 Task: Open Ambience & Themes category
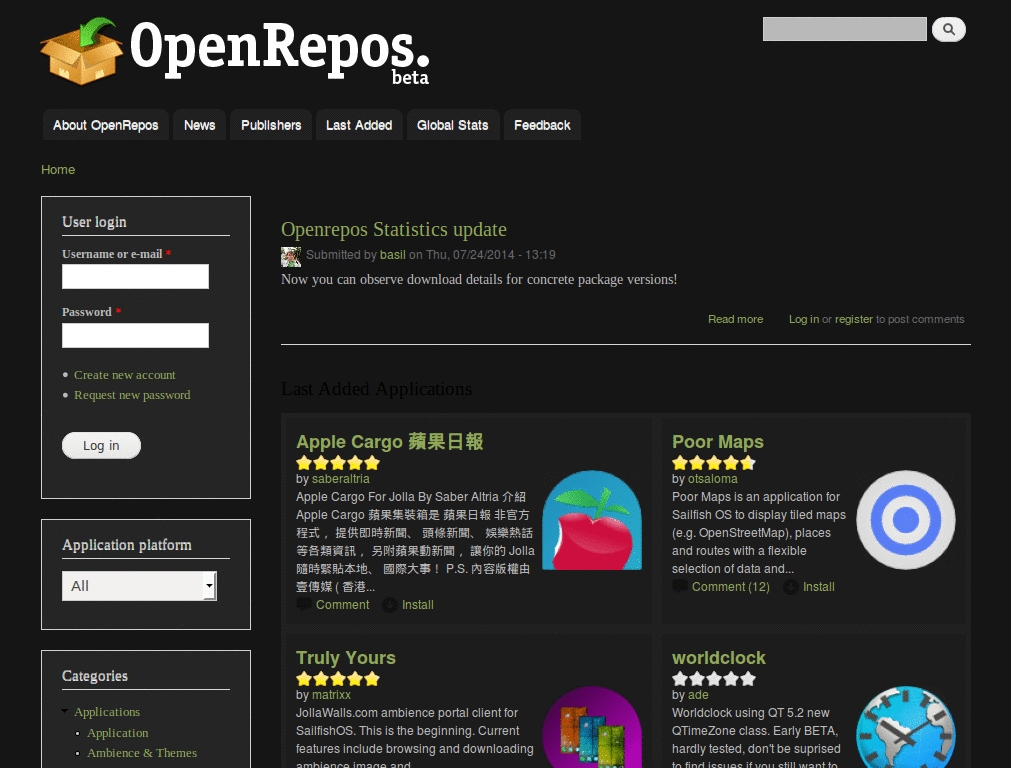pyautogui.click(x=142, y=753)
